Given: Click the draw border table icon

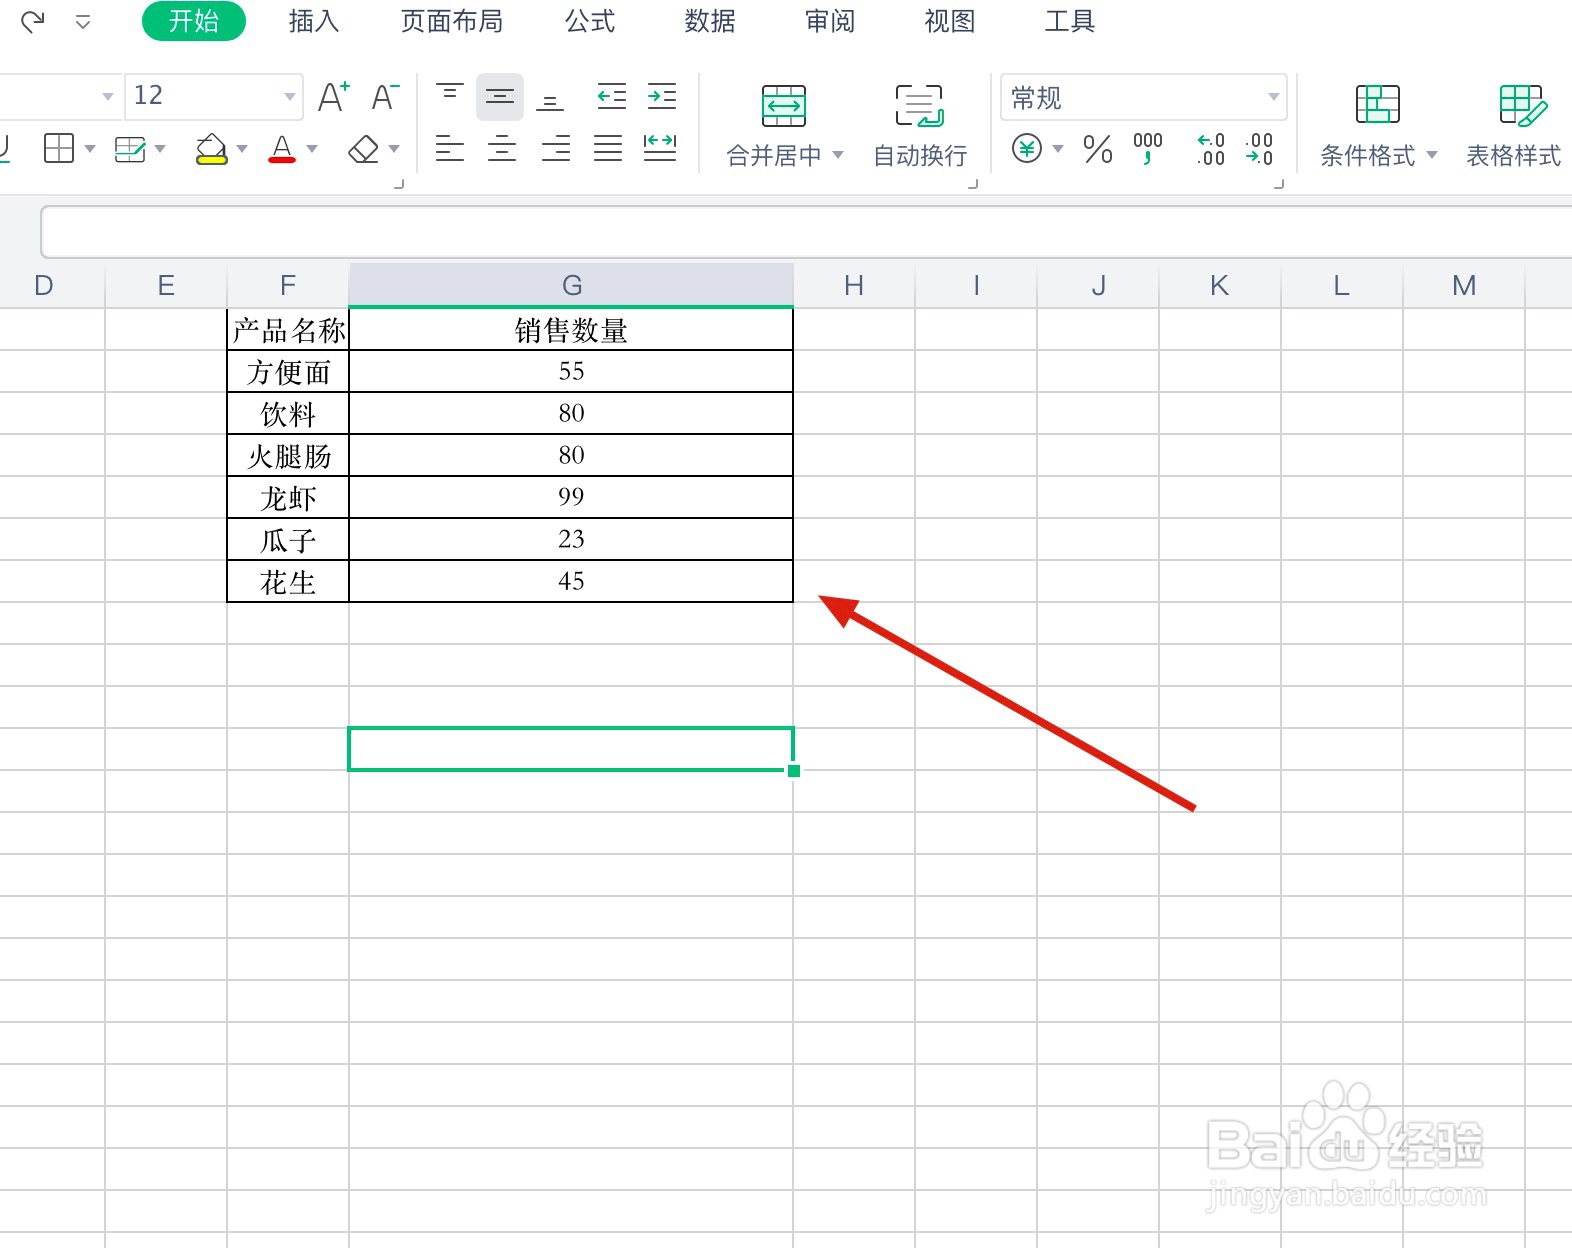Looking at the screenshot, I should (130, 149).
